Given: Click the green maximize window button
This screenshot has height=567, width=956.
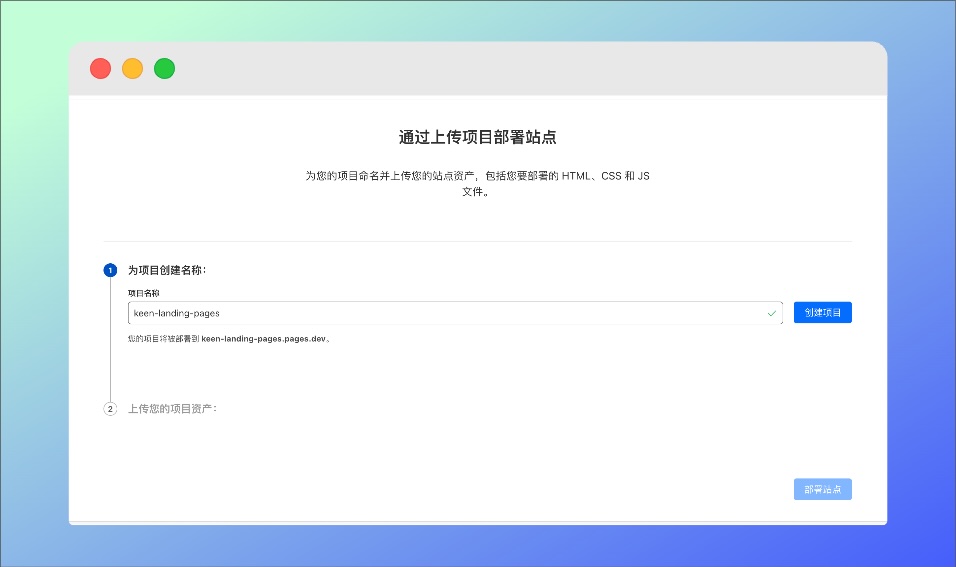Looking at the screenshot, I should click(164, 69).
